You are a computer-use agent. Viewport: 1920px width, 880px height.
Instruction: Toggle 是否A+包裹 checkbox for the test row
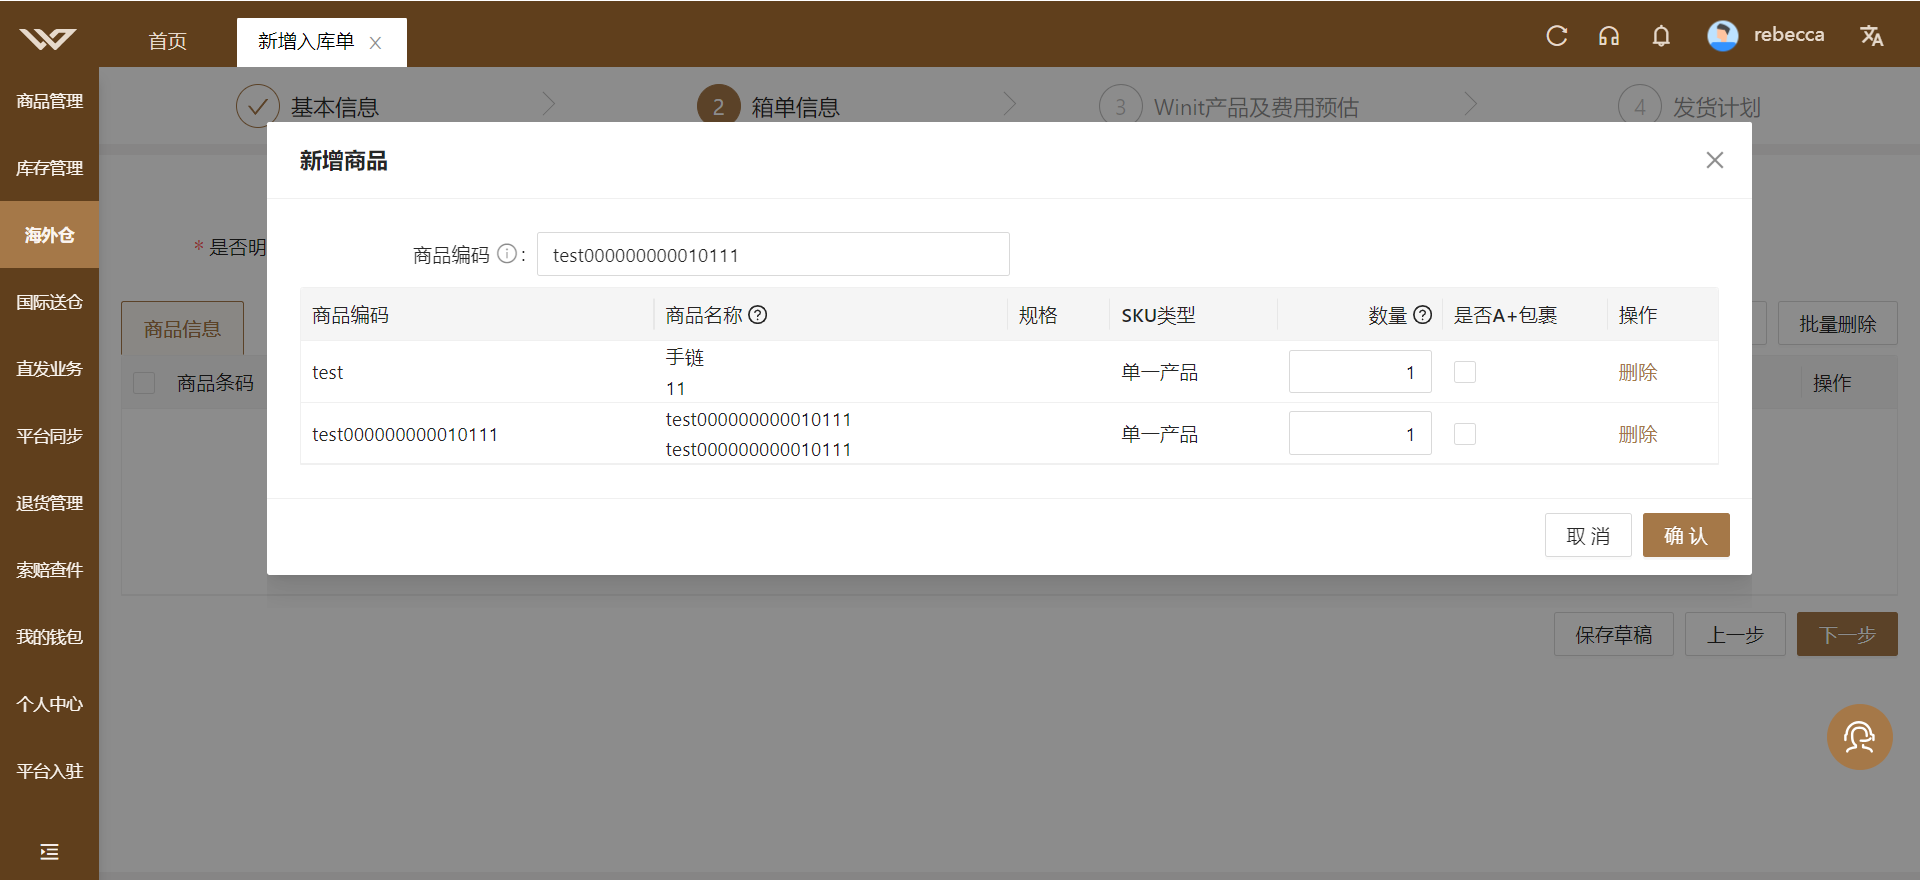(x=1465, y=372)
